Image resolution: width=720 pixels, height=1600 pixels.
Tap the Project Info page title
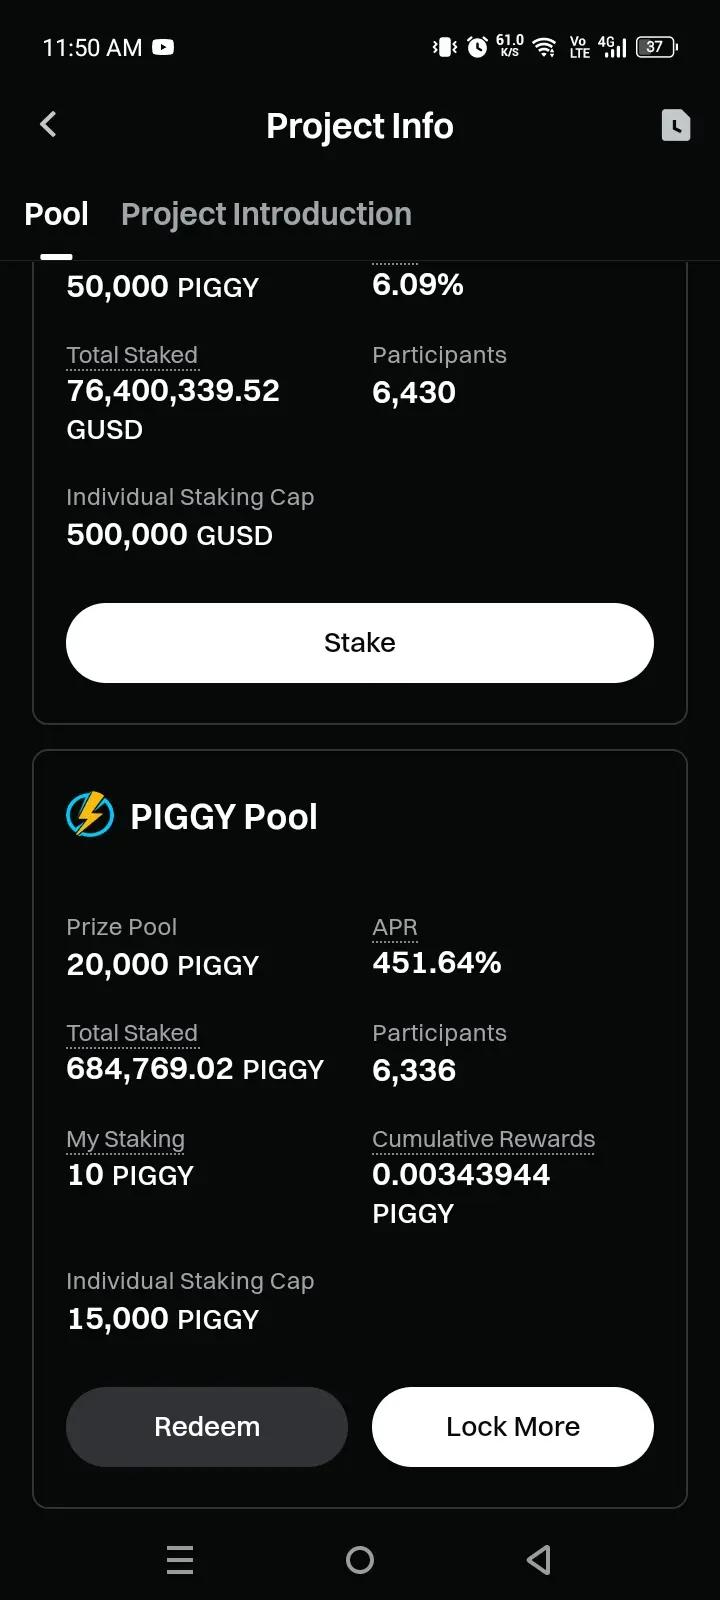click(x=360, y=126)
